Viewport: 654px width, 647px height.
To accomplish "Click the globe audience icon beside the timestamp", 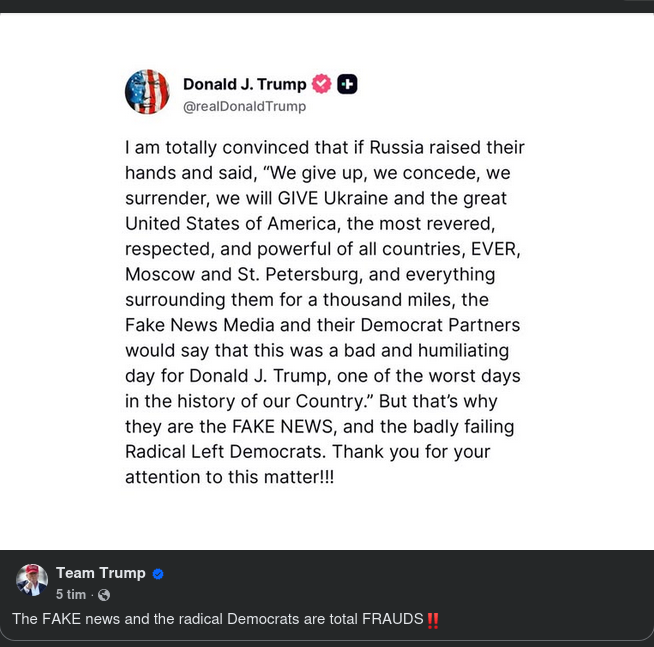I will [104, 595].
